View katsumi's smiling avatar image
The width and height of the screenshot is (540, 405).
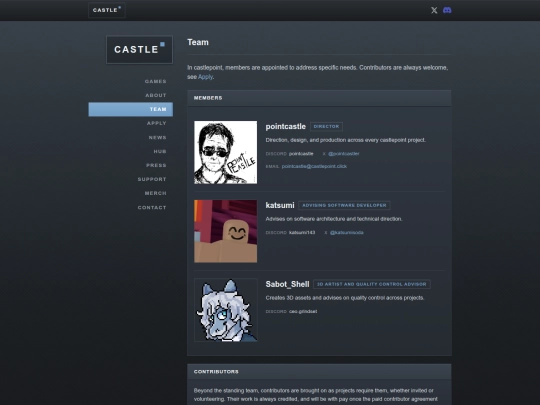(226, 231)
